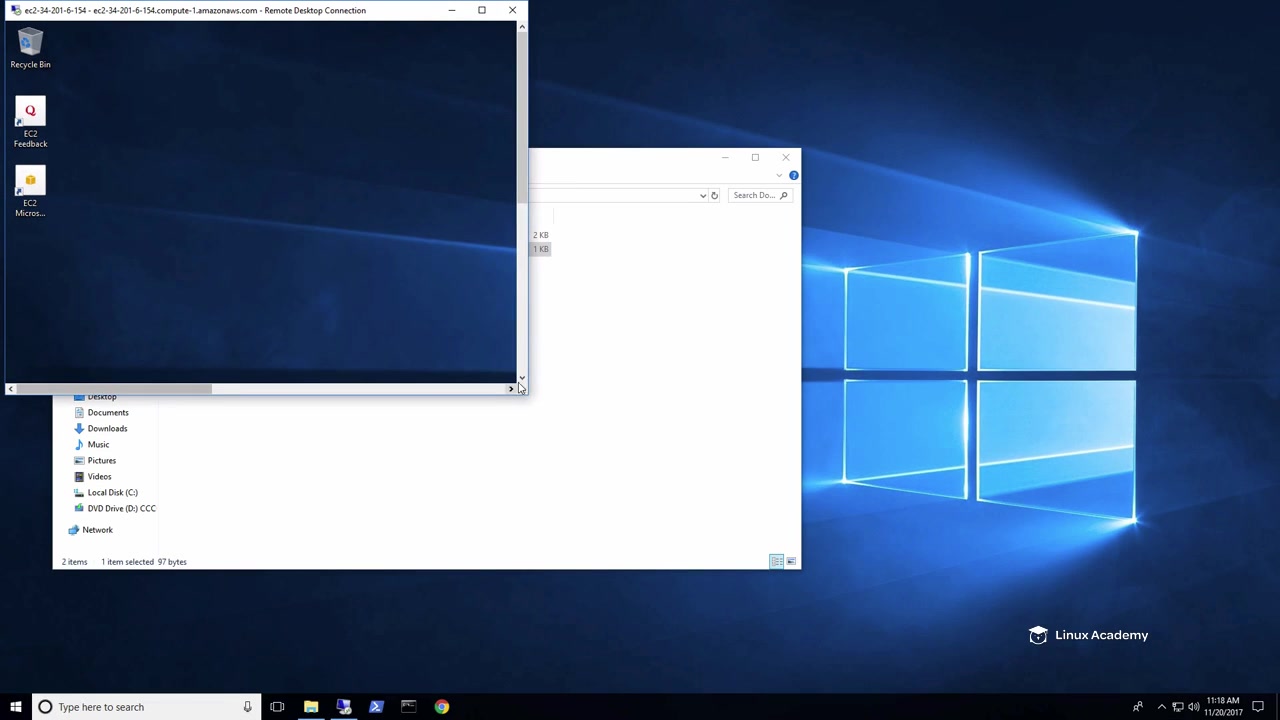The image size is (1280, 720).
Task: Switch to details view layout
Action: pyautogui.click(x=776, y=562)
